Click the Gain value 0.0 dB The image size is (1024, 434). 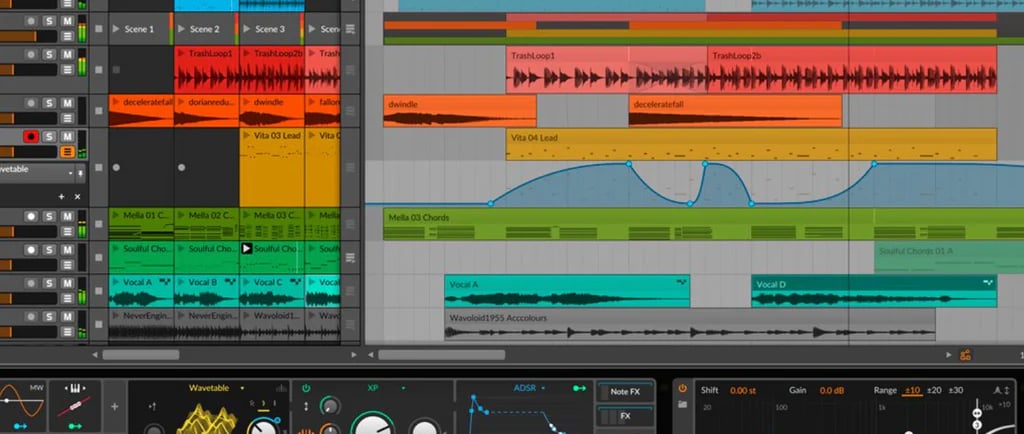[x=833, y=390]
